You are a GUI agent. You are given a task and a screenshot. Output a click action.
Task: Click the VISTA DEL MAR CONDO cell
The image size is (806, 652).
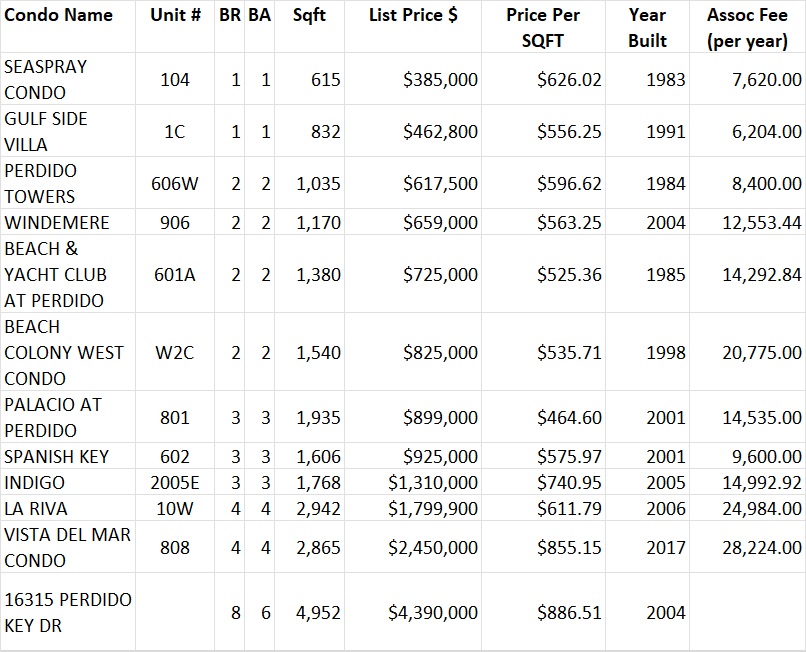pyautogui.click(x=67, y=547)
